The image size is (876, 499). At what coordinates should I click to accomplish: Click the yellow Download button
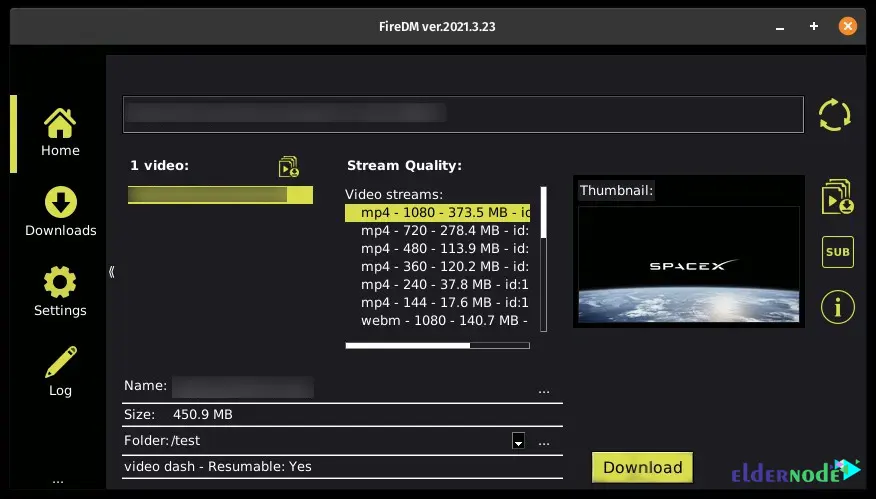[642, 467]
